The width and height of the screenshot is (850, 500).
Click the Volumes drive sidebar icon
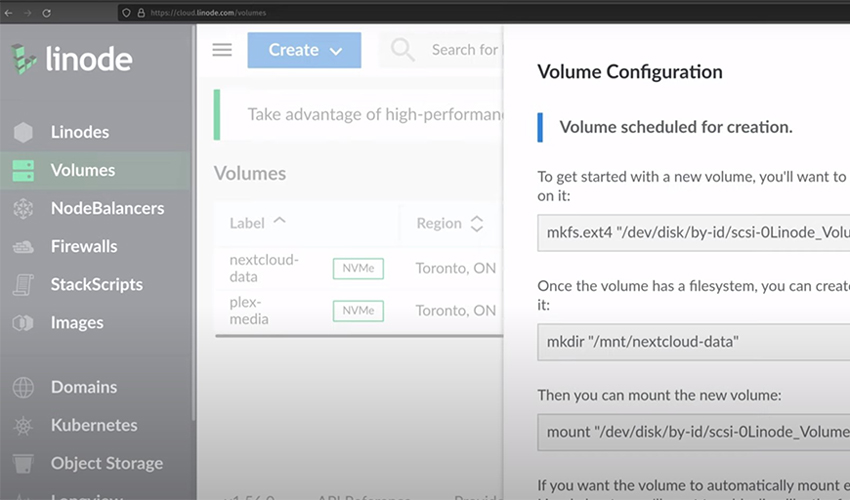pyautogui.click(x=23, y=171)
